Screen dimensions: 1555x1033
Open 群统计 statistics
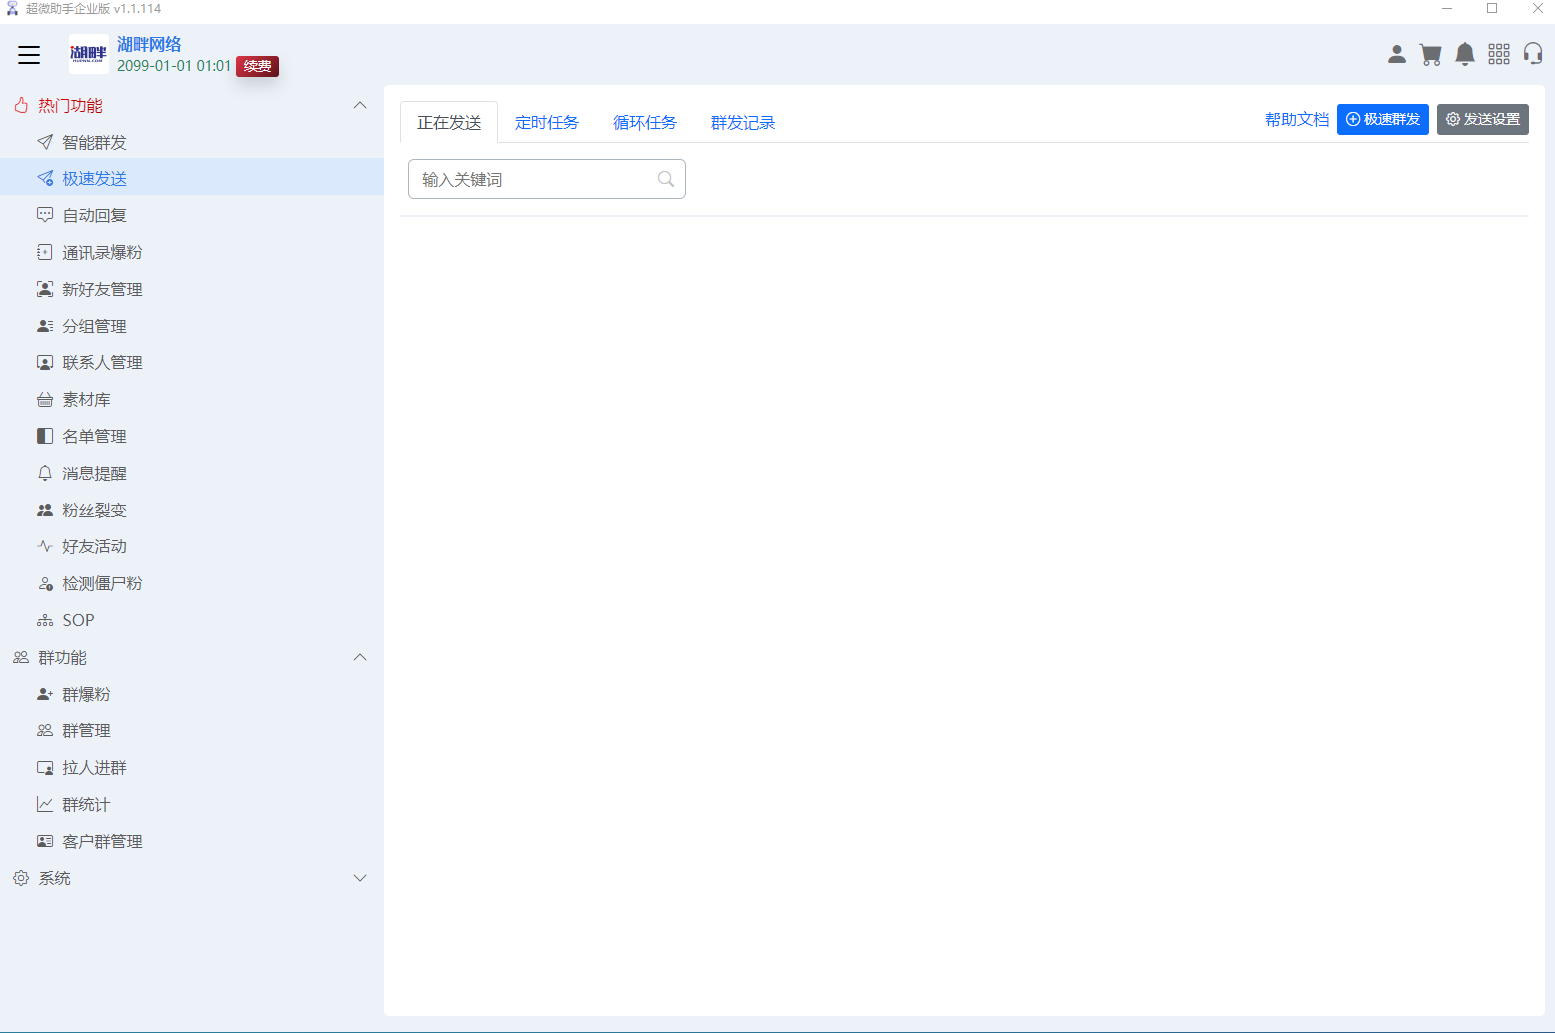86,803
